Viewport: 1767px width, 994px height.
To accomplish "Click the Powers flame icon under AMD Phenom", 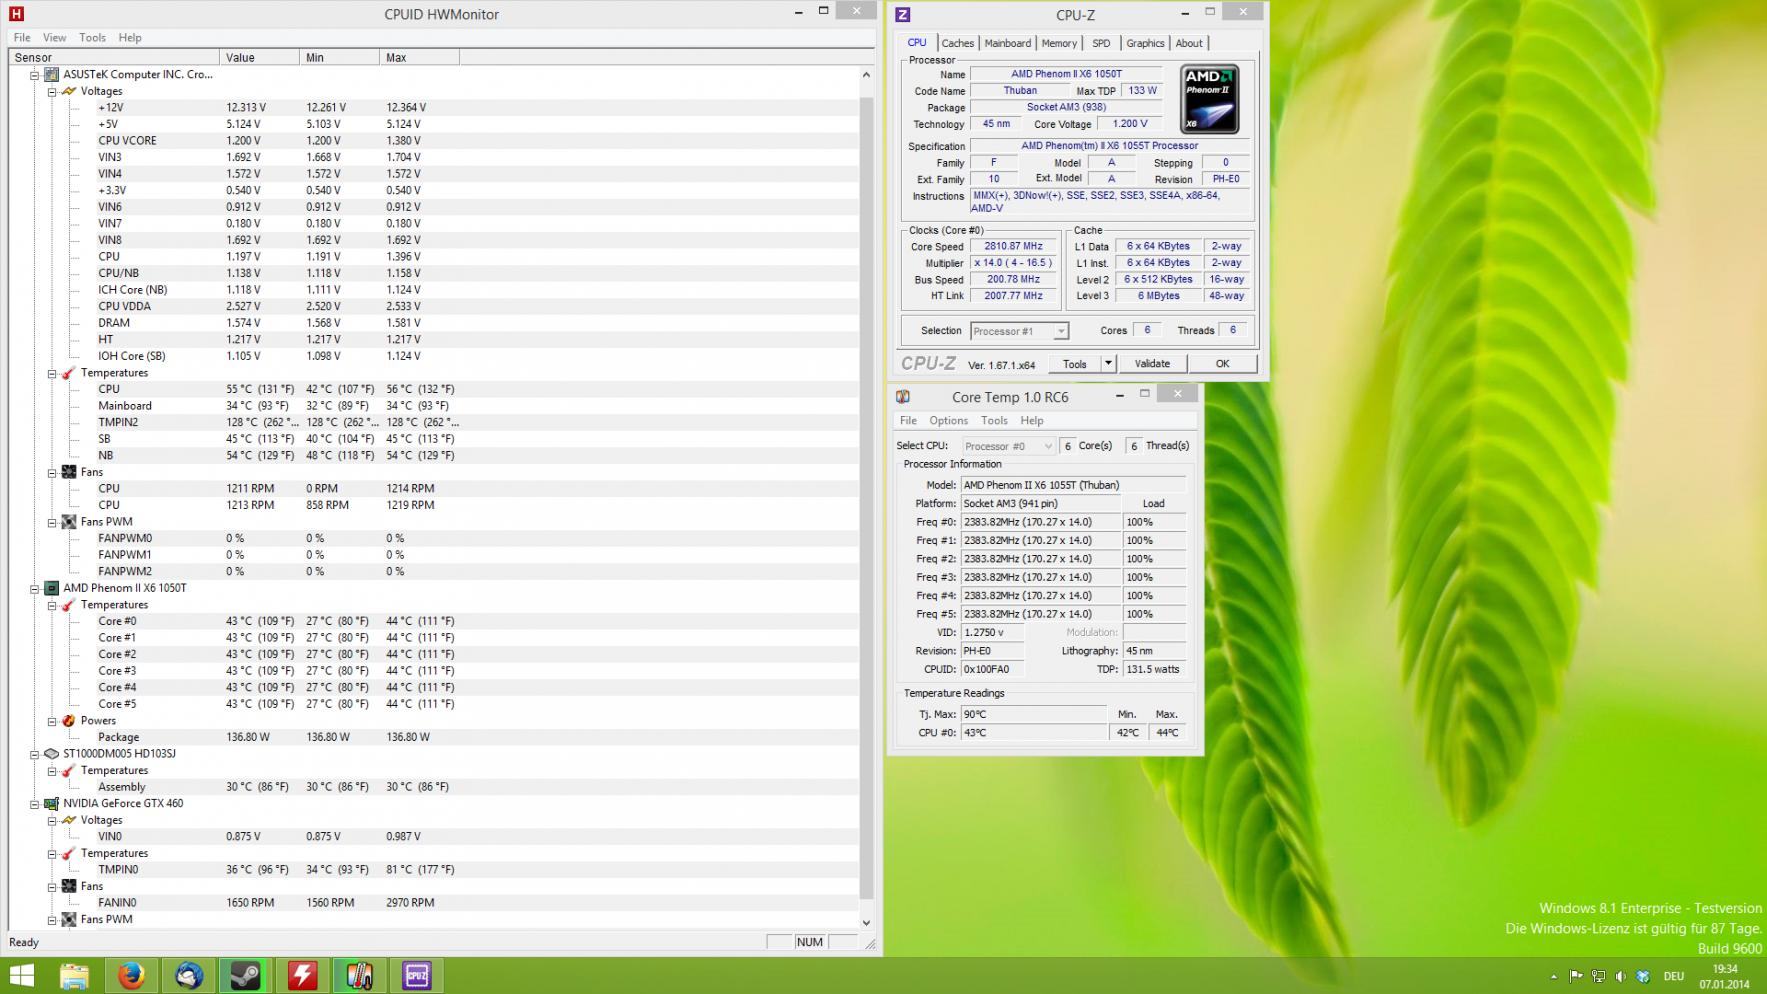I will point(69,721).
